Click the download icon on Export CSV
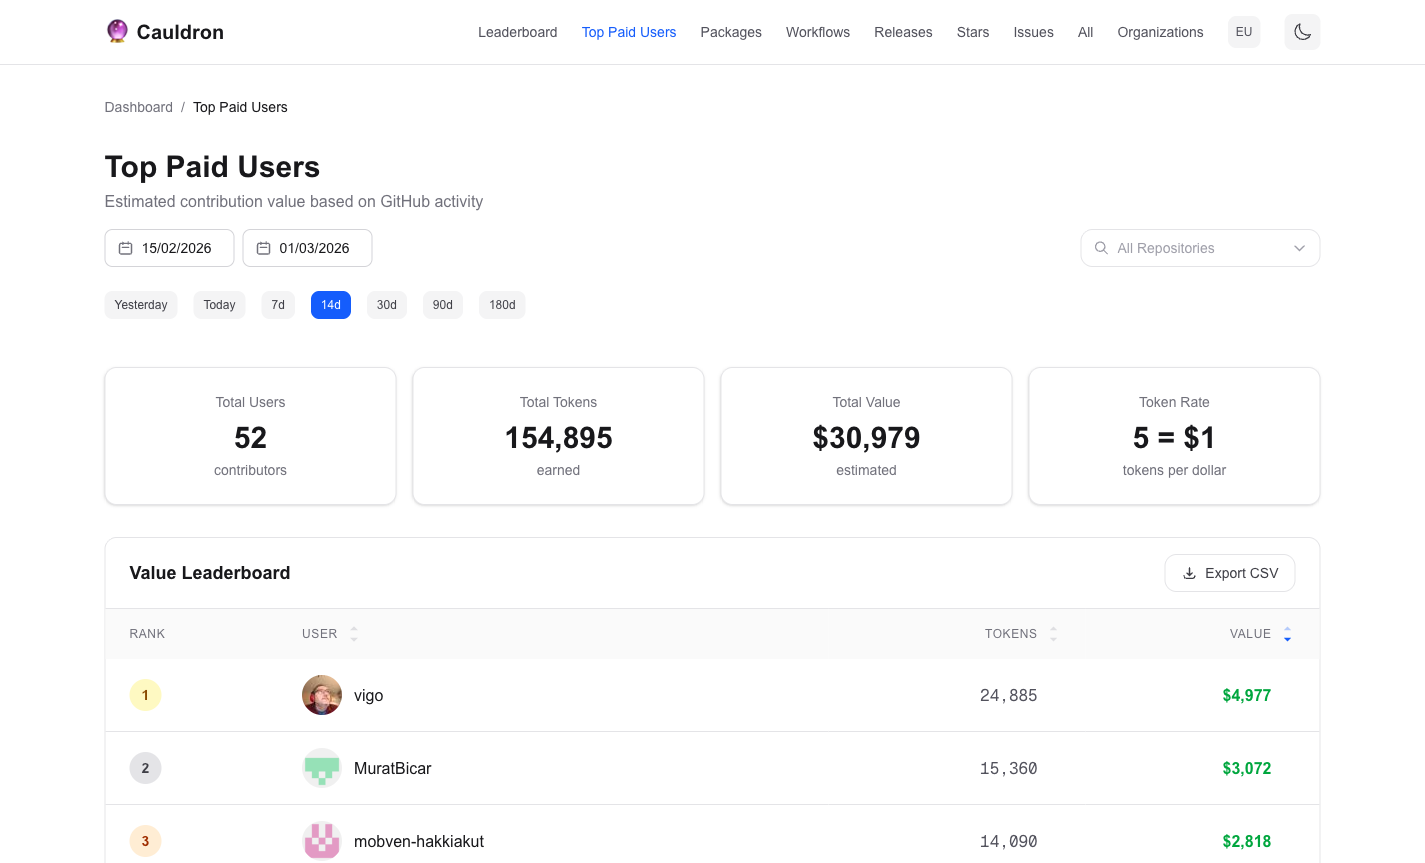1425x863 pixels. 1188,572
